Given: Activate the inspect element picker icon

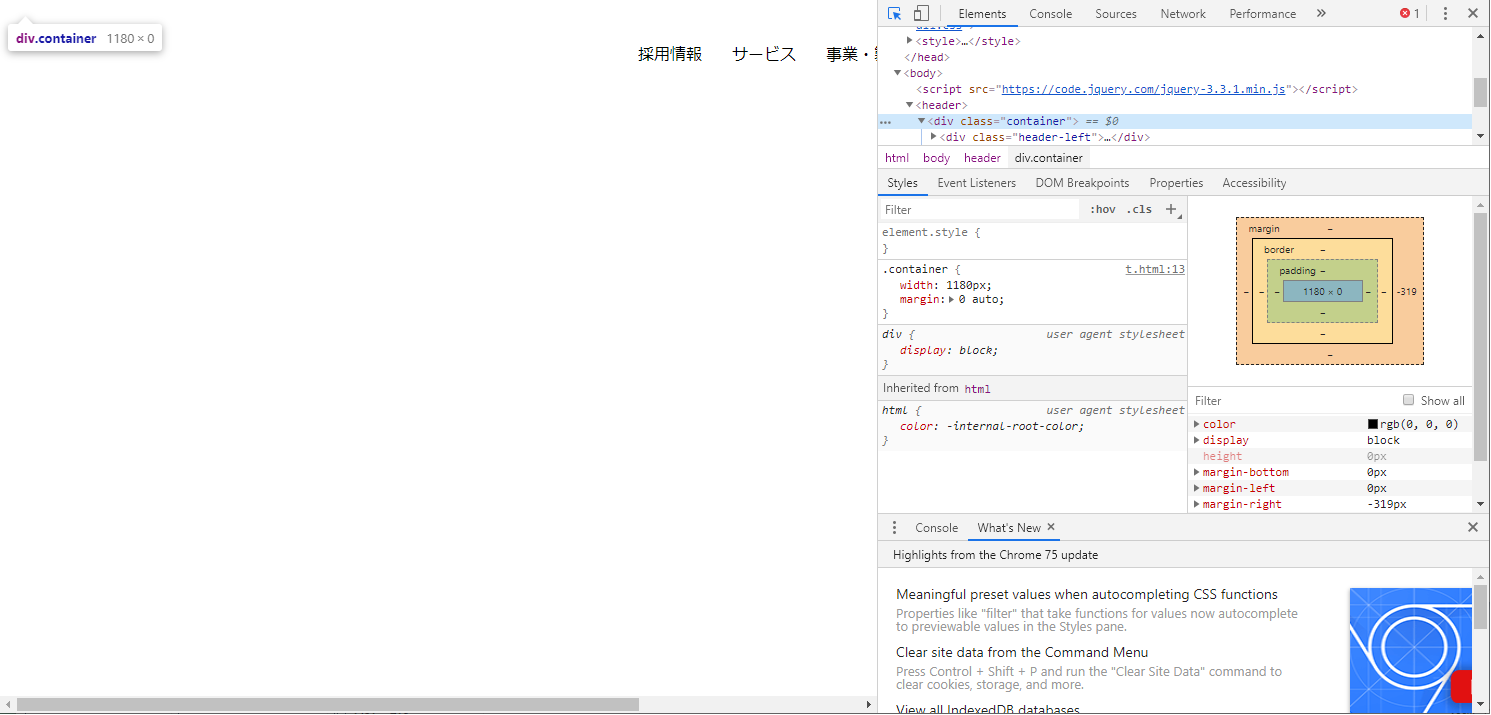Looking at the screenshot, I should point(894,14).
